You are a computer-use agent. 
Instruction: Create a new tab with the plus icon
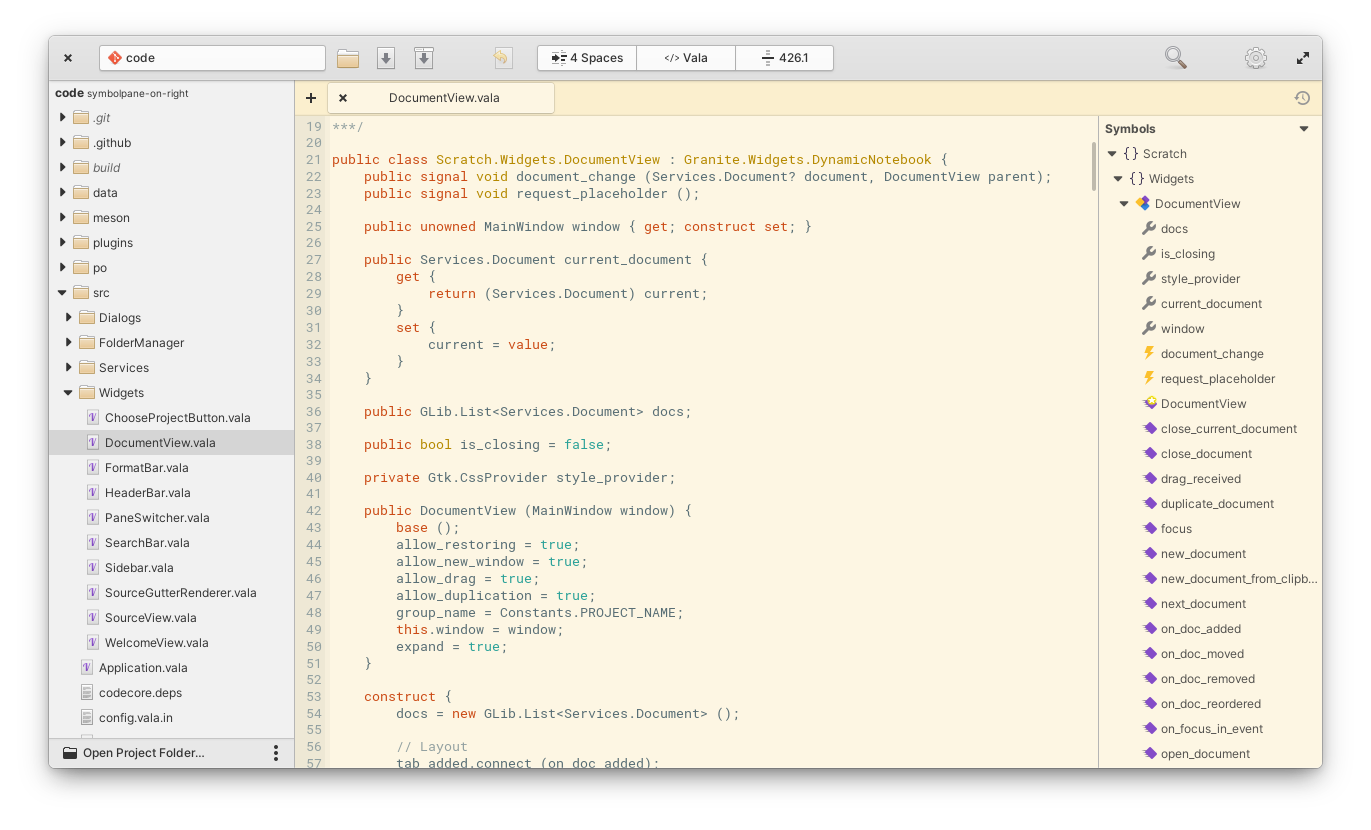click(x=310, y=97)
